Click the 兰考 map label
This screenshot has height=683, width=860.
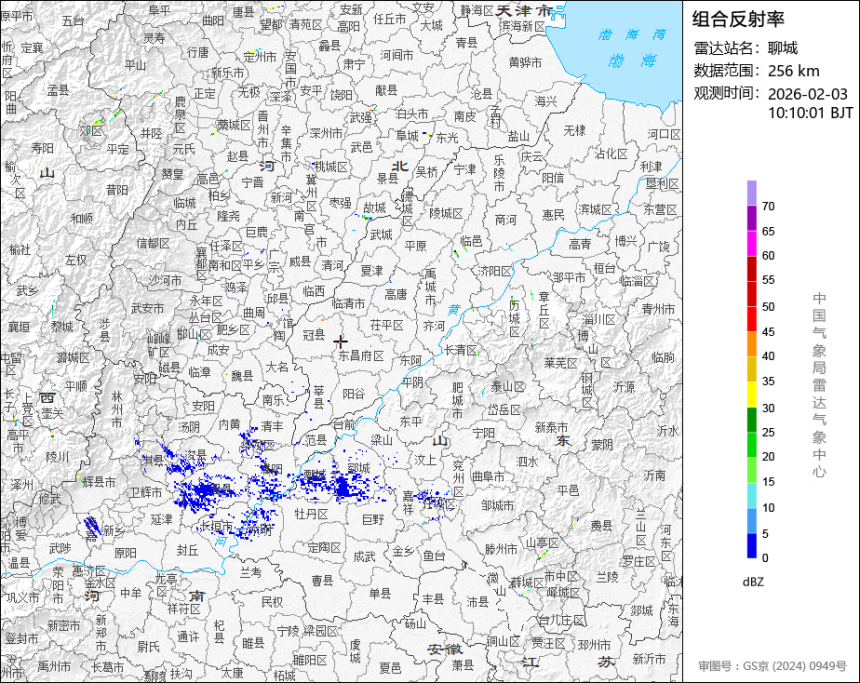click(251, 572)
